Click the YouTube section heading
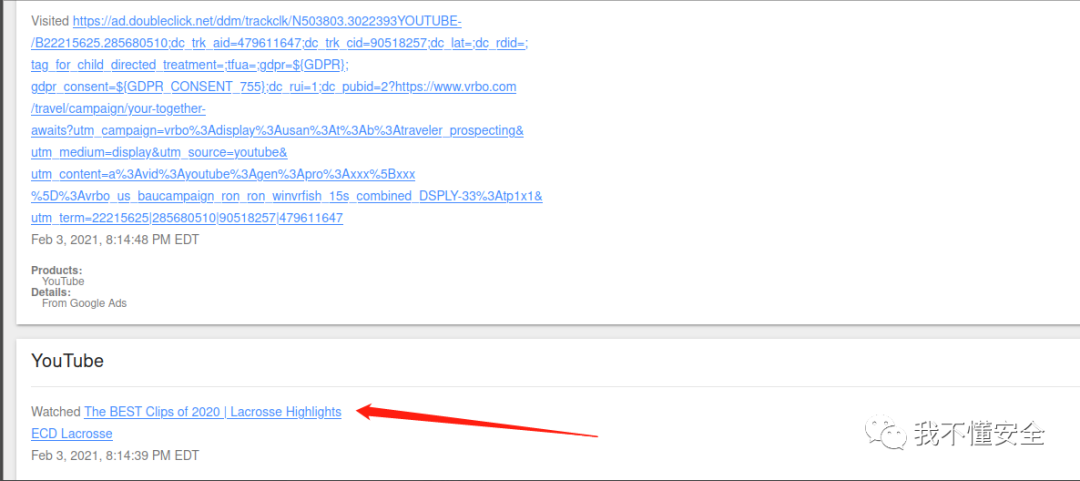Viewport: 1080px width, 481px height. click(68, 360)
